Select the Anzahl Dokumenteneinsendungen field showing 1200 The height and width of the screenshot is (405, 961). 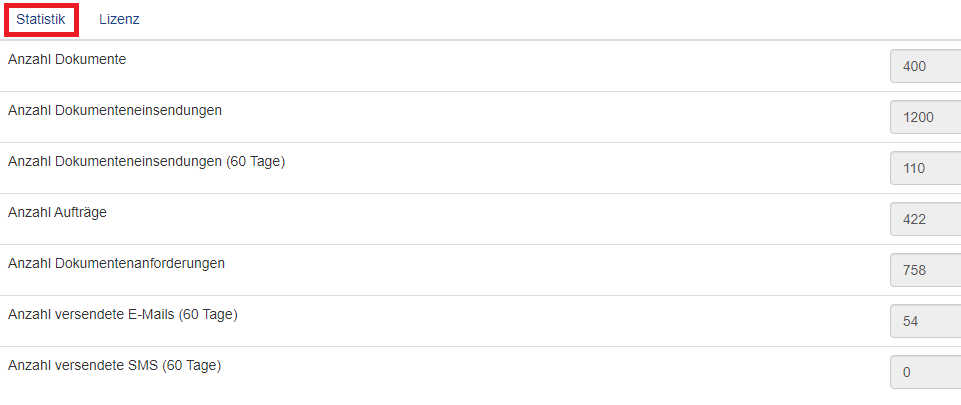(924, 118)
